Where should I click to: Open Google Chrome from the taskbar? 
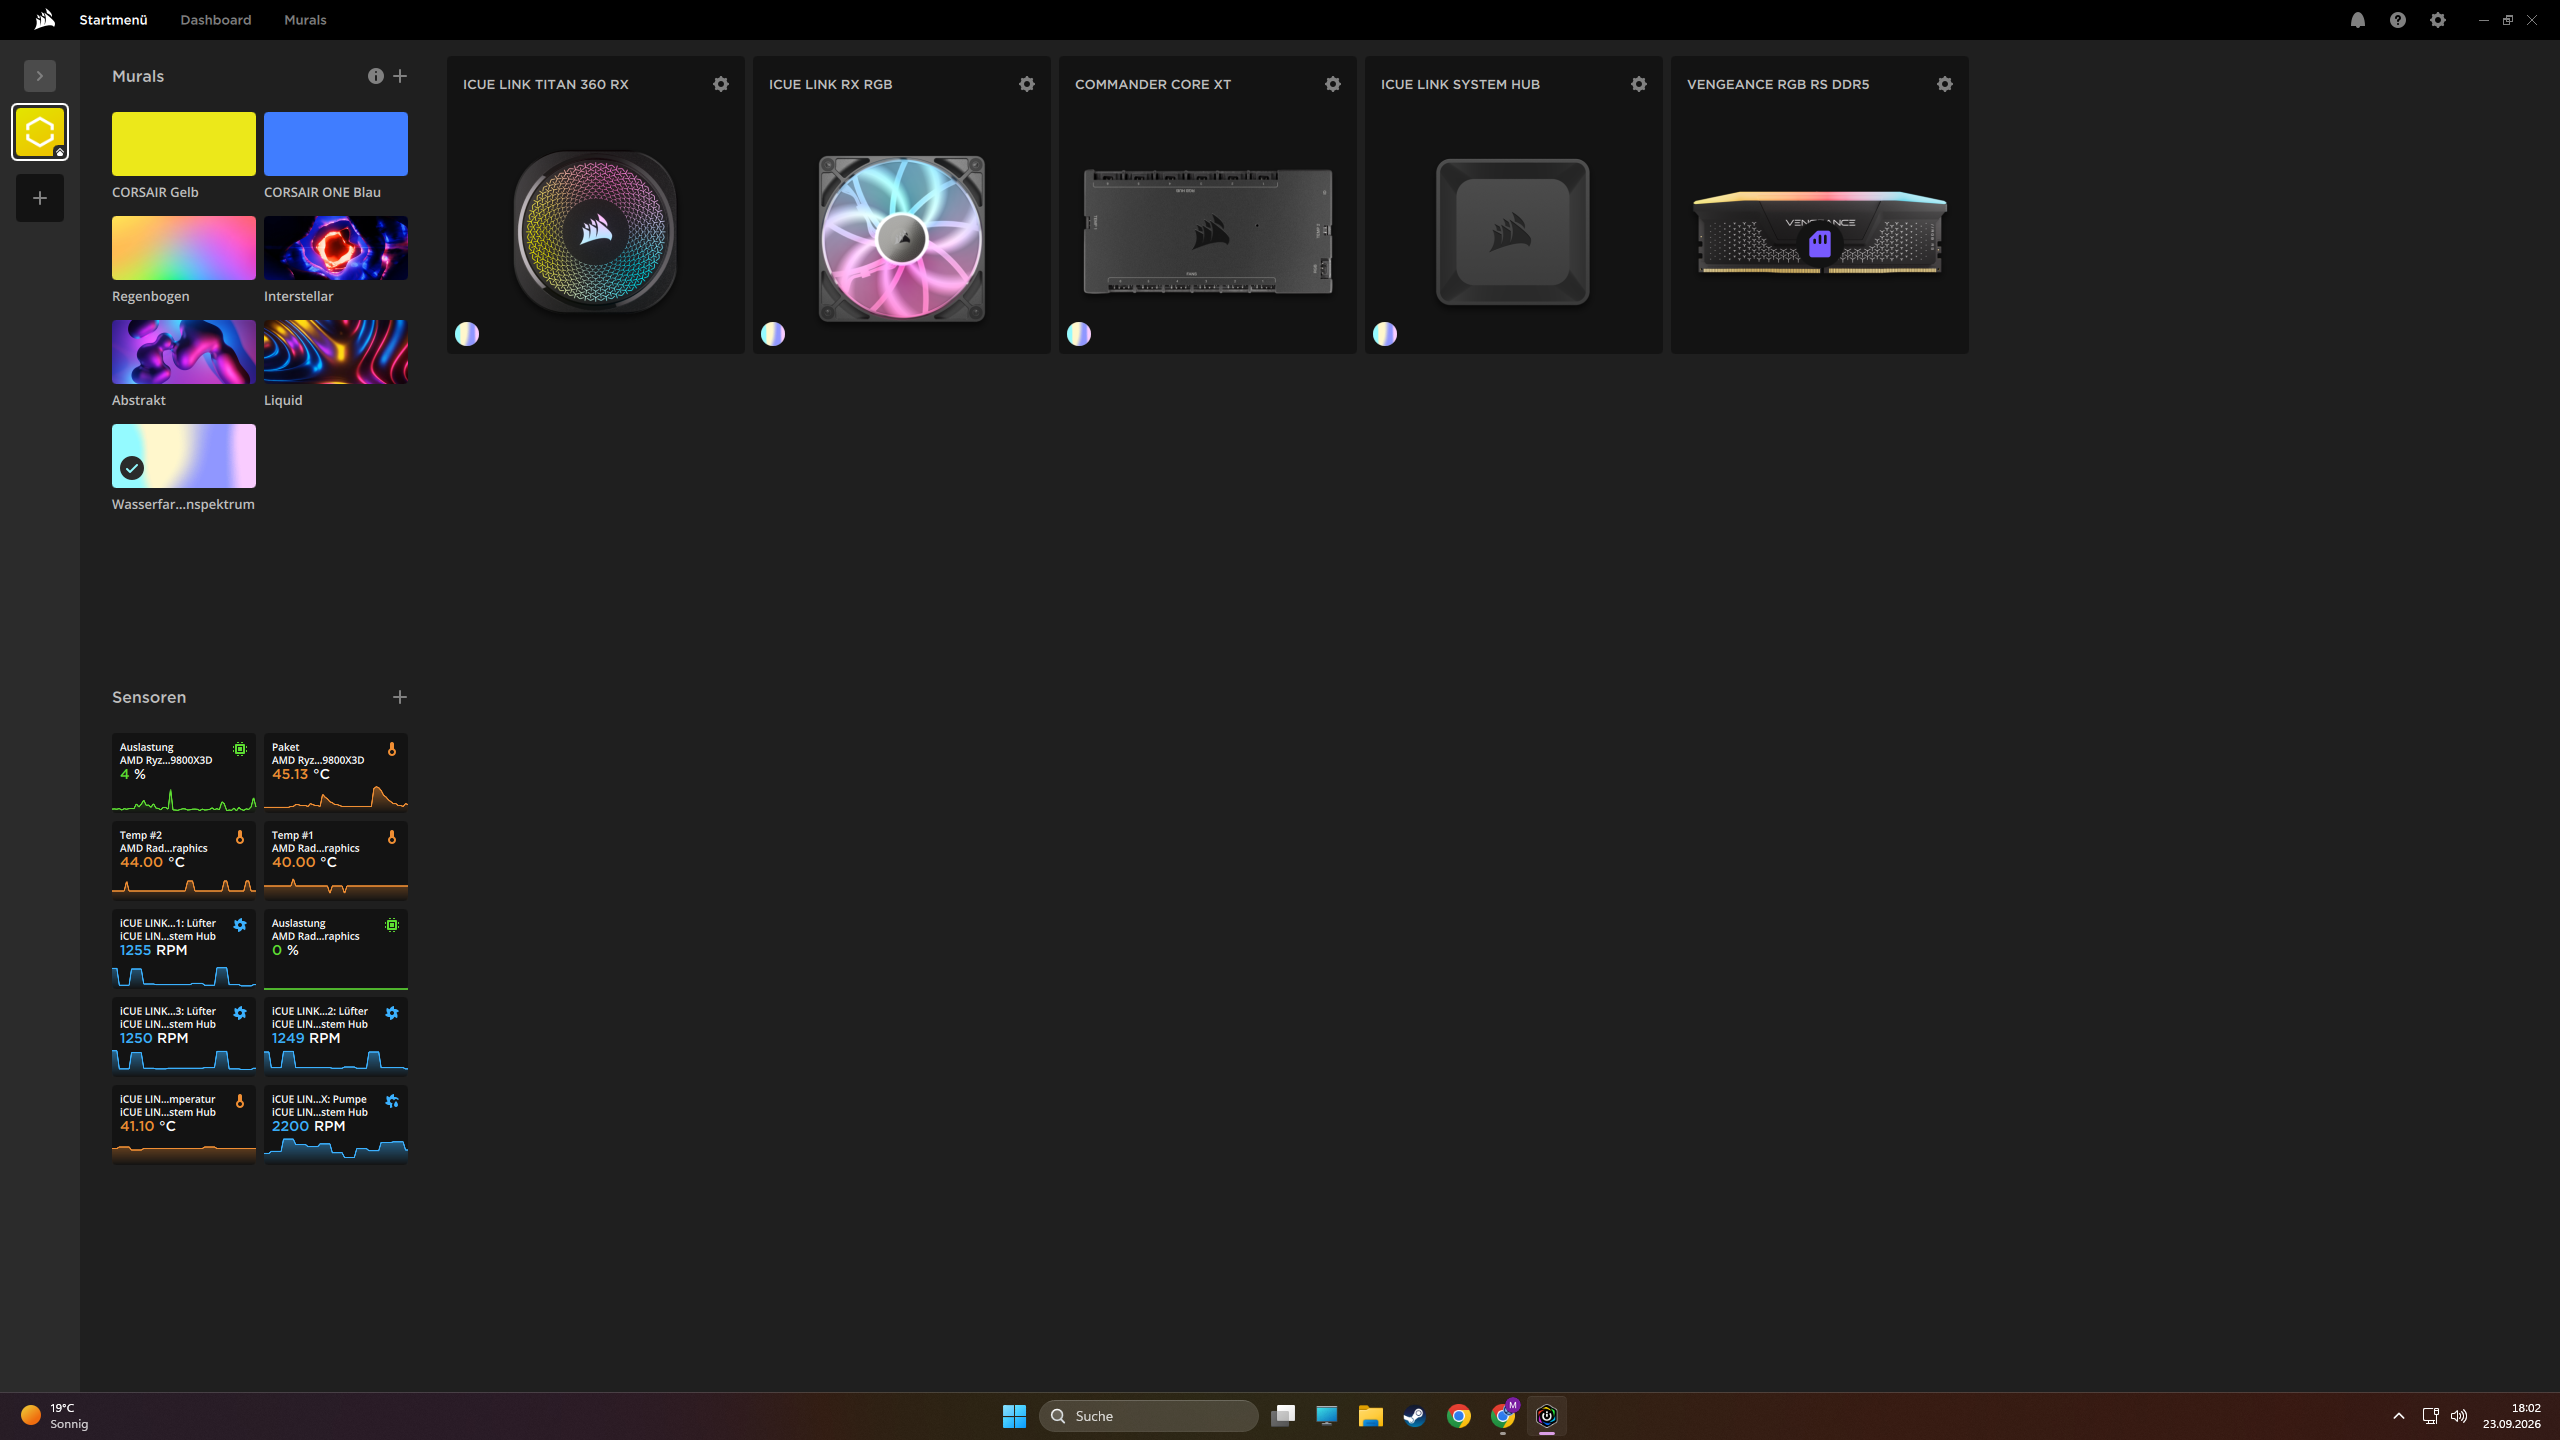(1459, 1416)
